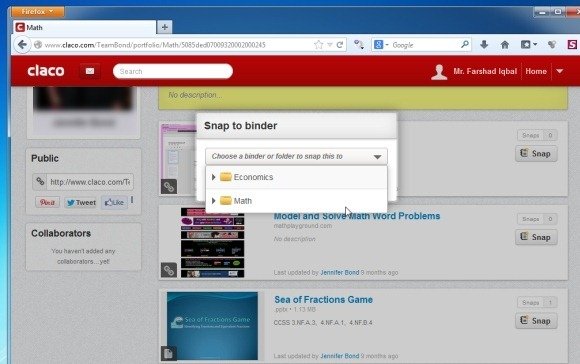The width and height of the screenshot is (580, 364).
Task: Open Firefox downloads arrow icon
Action: click(x=484, y=45)
